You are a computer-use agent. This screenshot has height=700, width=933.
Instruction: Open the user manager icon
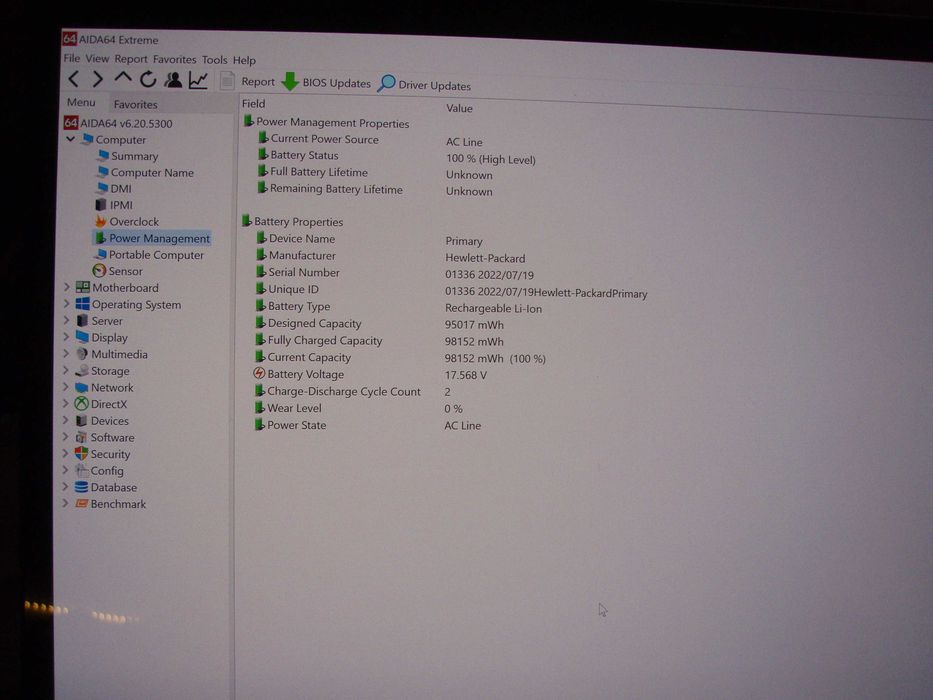point(173,80)
